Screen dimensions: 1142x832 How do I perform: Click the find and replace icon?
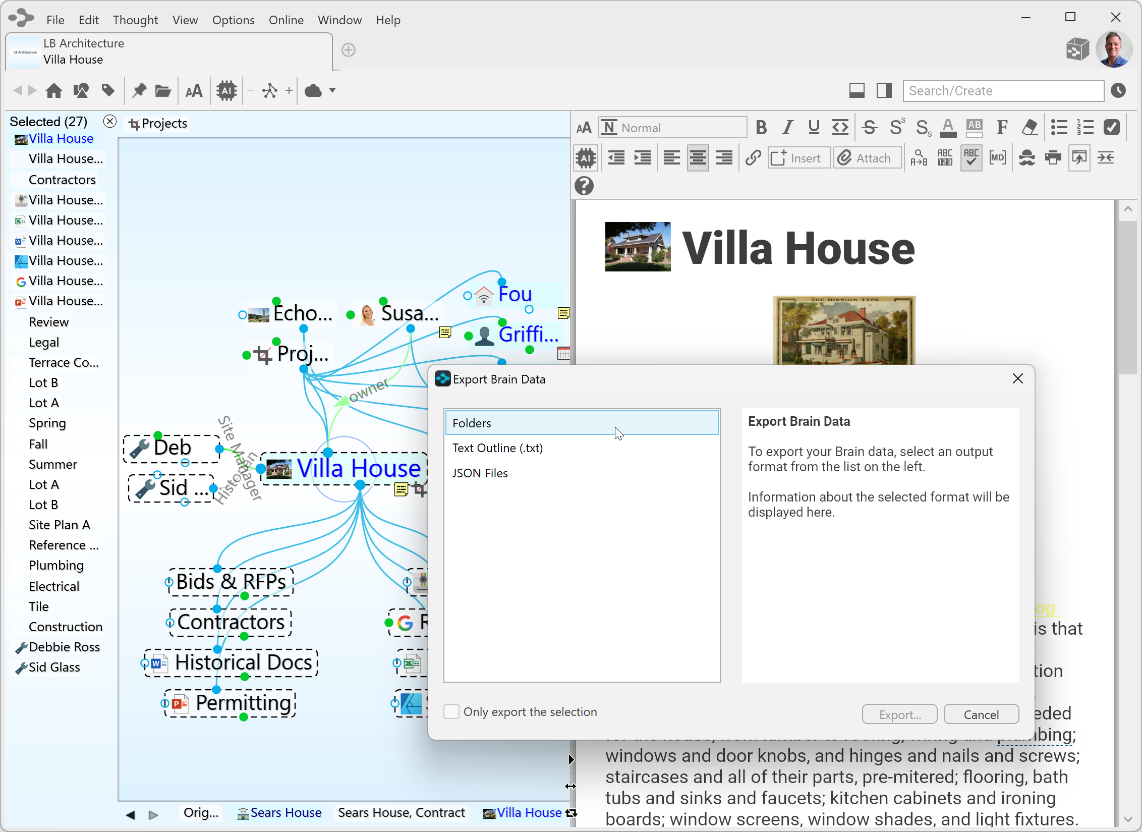click(x=918, y=158)
